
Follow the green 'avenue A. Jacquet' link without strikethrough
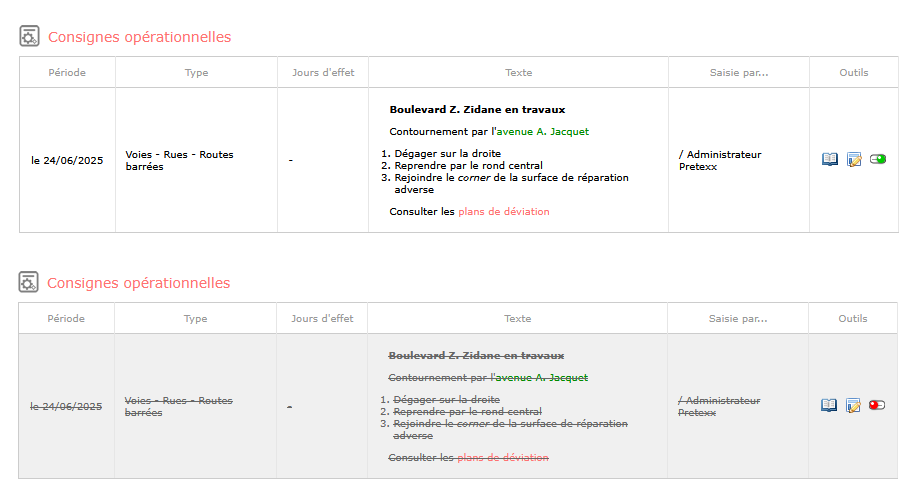tap(543, 132)
